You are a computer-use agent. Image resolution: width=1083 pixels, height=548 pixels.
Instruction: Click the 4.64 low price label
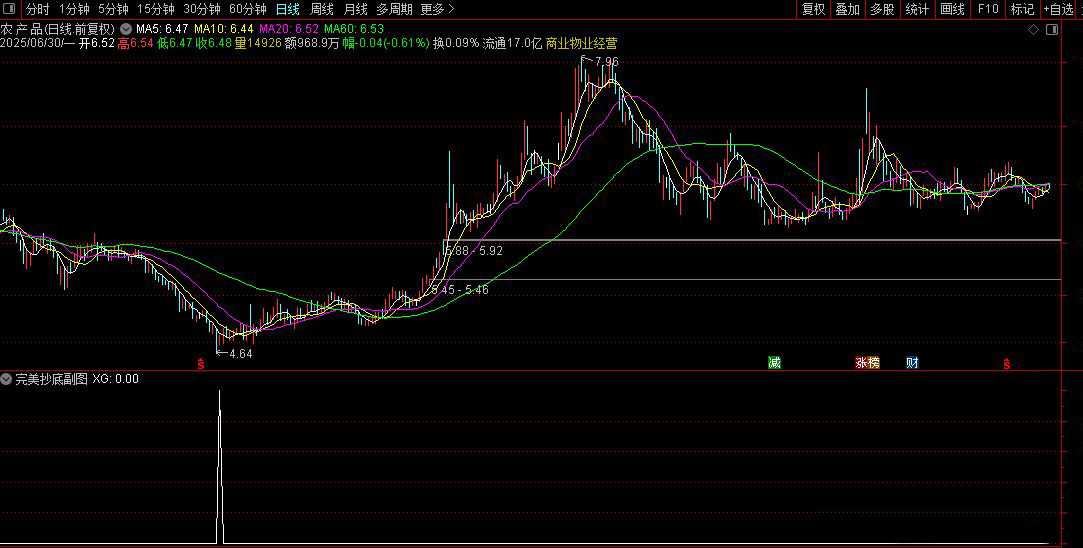(x=240, y=353)
